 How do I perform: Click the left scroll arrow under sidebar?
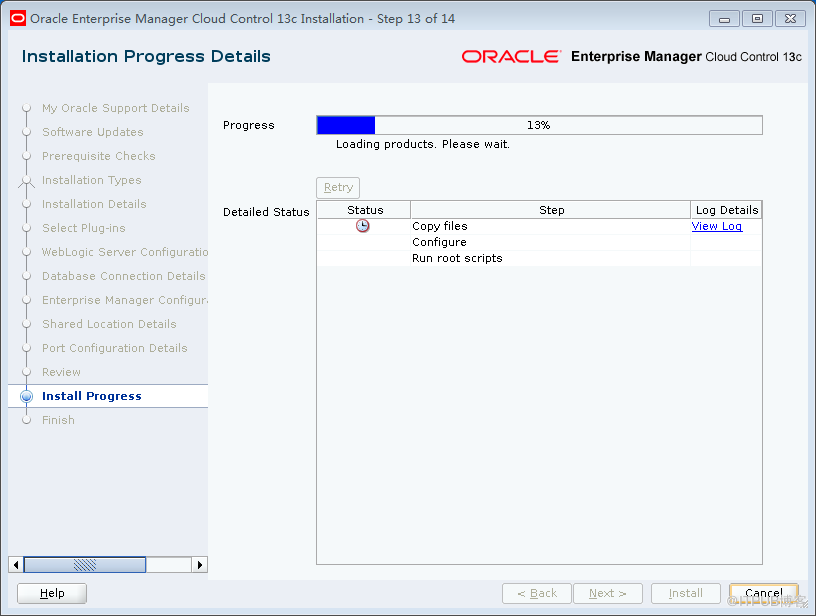click(16, 565)
